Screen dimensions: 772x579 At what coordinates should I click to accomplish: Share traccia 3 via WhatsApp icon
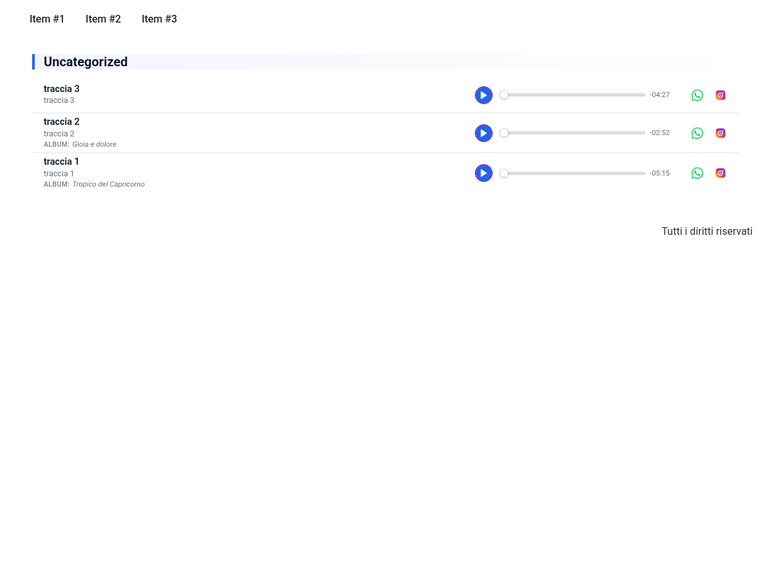pos(697,95)
